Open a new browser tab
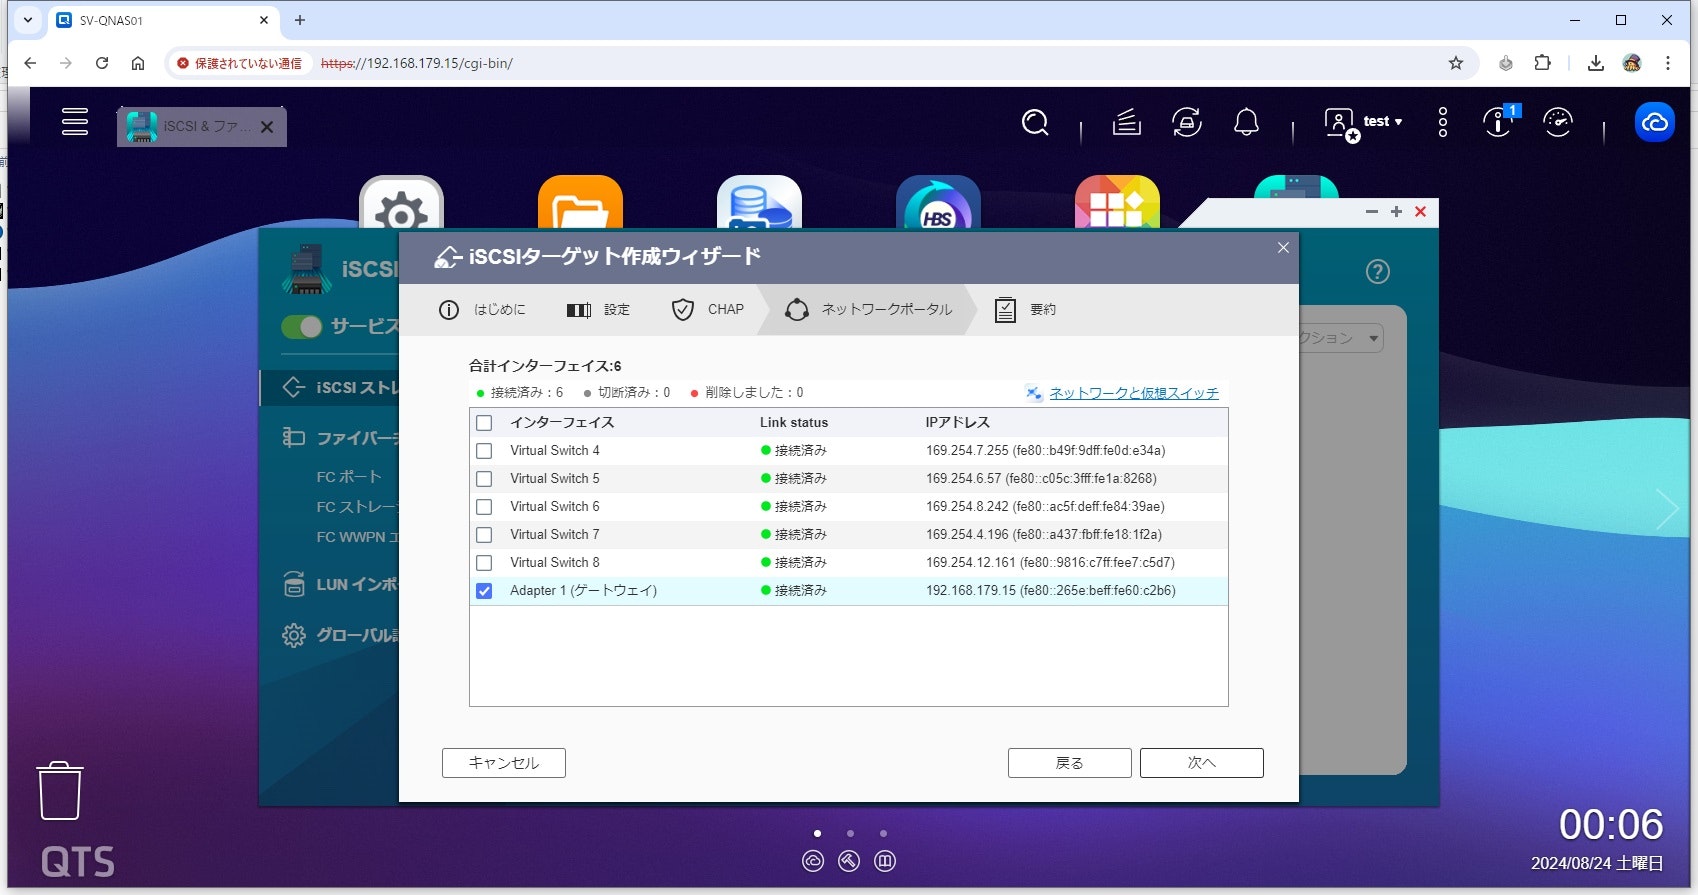This screenshot has width=1698, height=895. (x=300, y=20)
